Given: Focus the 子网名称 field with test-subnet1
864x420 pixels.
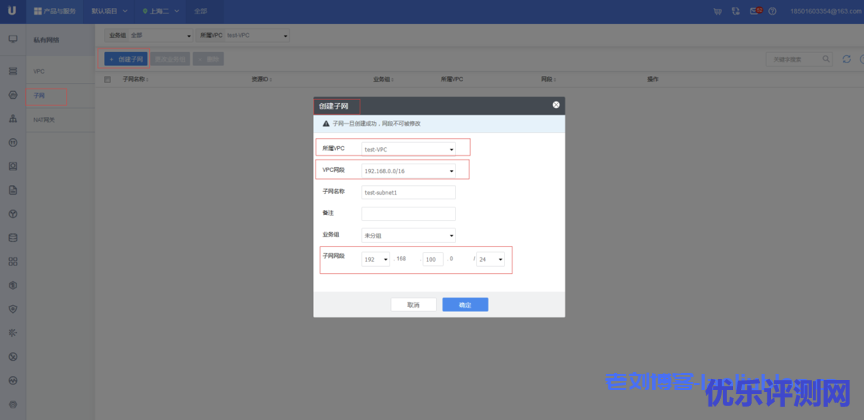Looking at the screenshot, I should (x=408, y=192).
